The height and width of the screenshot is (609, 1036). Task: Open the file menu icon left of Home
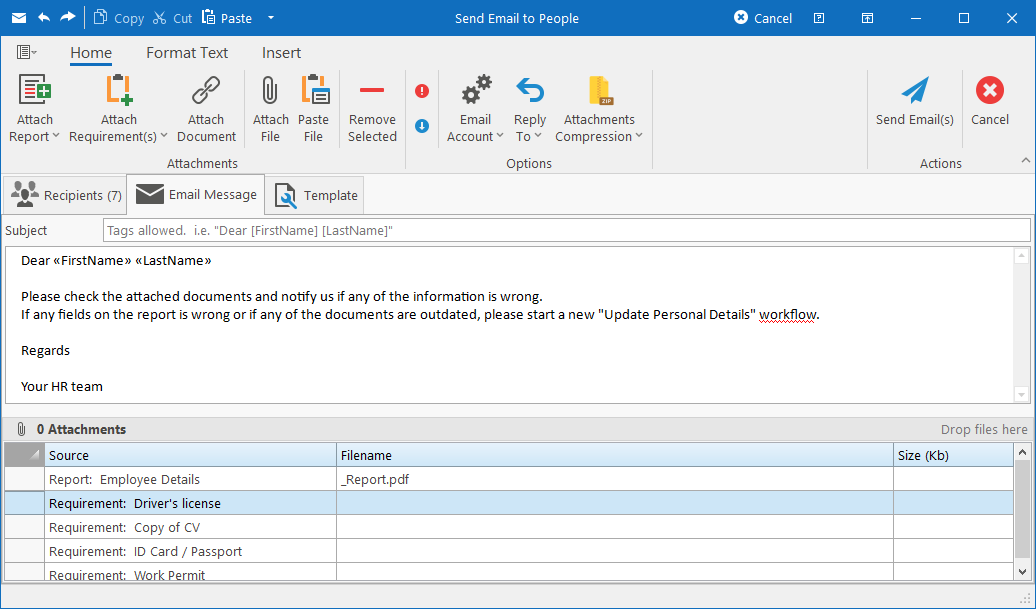tap(26, 52)
